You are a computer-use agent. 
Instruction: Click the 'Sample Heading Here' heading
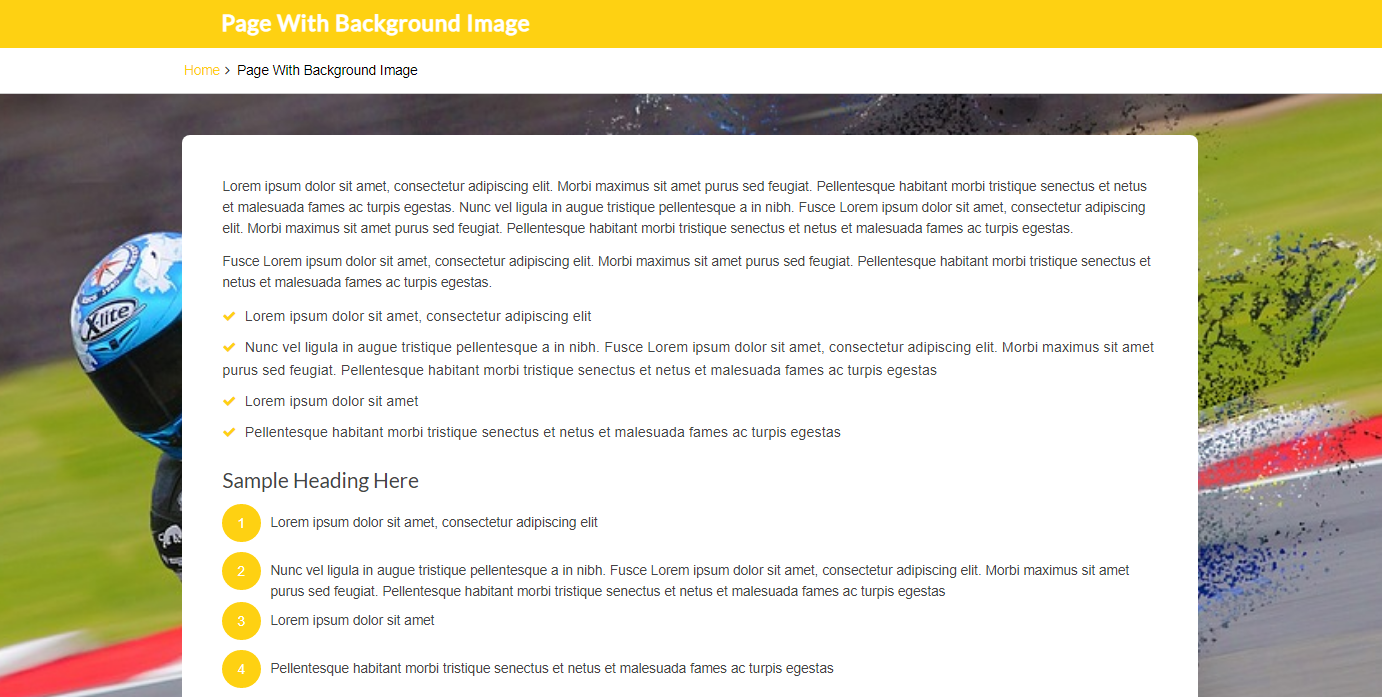tap(320, 481)
